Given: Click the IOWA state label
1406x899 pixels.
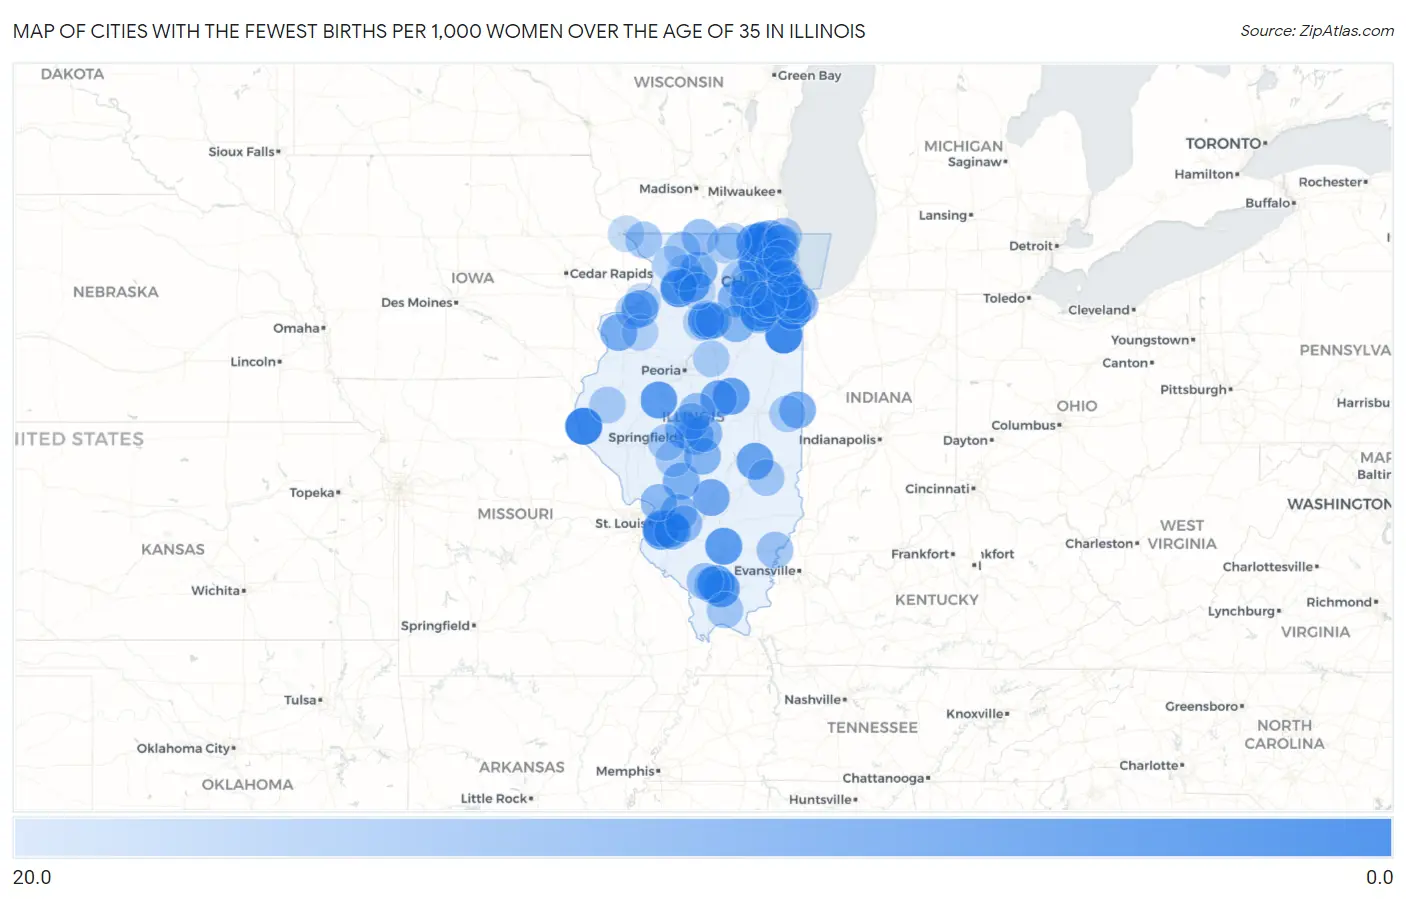Looking at the screenshot, I should [472, 277].
